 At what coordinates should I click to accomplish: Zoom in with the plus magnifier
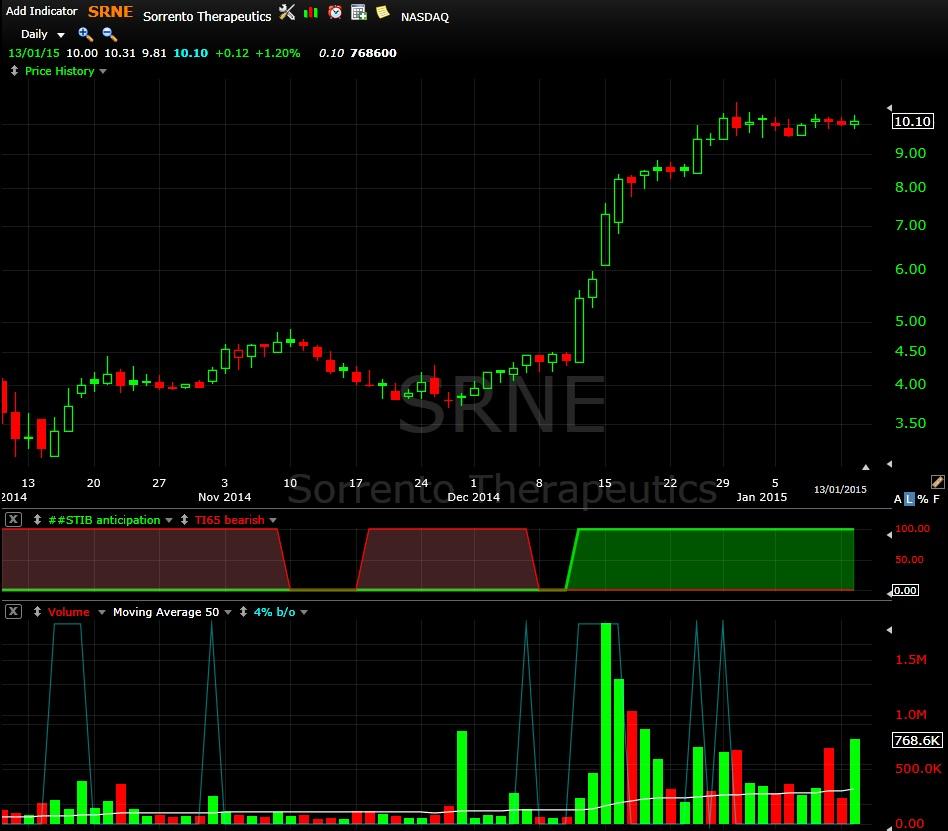(85, 34)
